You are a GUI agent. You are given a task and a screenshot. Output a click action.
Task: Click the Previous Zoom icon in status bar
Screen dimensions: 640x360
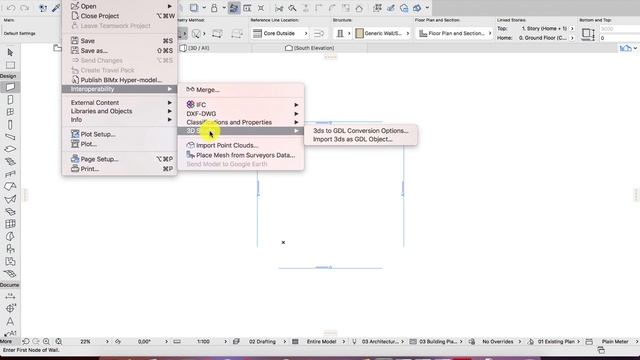pos(26,341)
